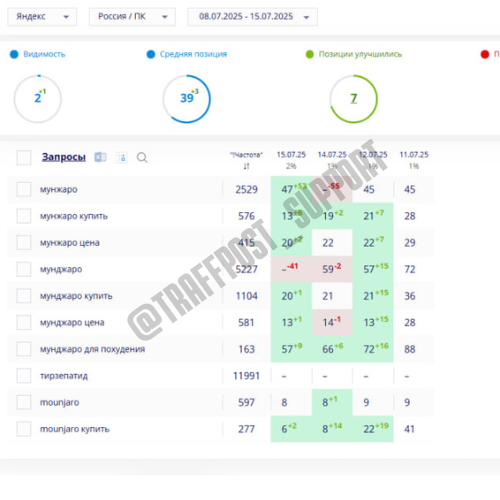This screenshot has height=500, width=500.
Task: Click the Позиции улучшились metric label
Action: click(x=360, y=54)
